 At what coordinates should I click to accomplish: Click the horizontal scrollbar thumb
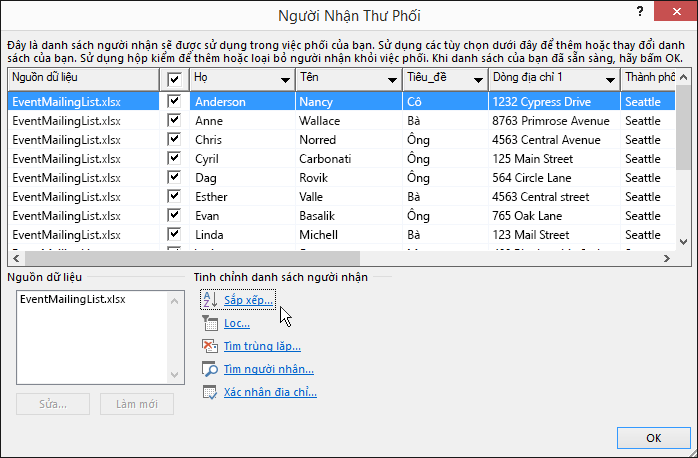[192, 258]
